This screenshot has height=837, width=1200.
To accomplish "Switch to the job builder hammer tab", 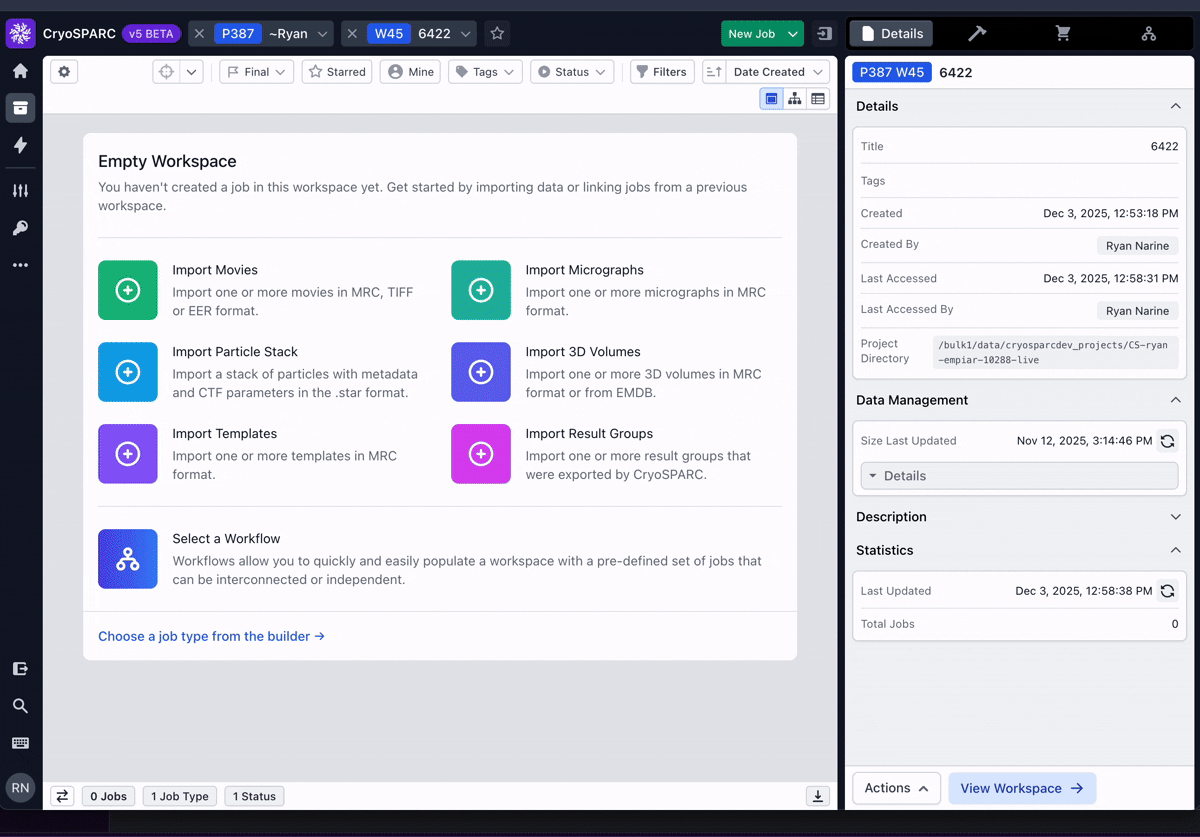I will (x=977, y=34).
